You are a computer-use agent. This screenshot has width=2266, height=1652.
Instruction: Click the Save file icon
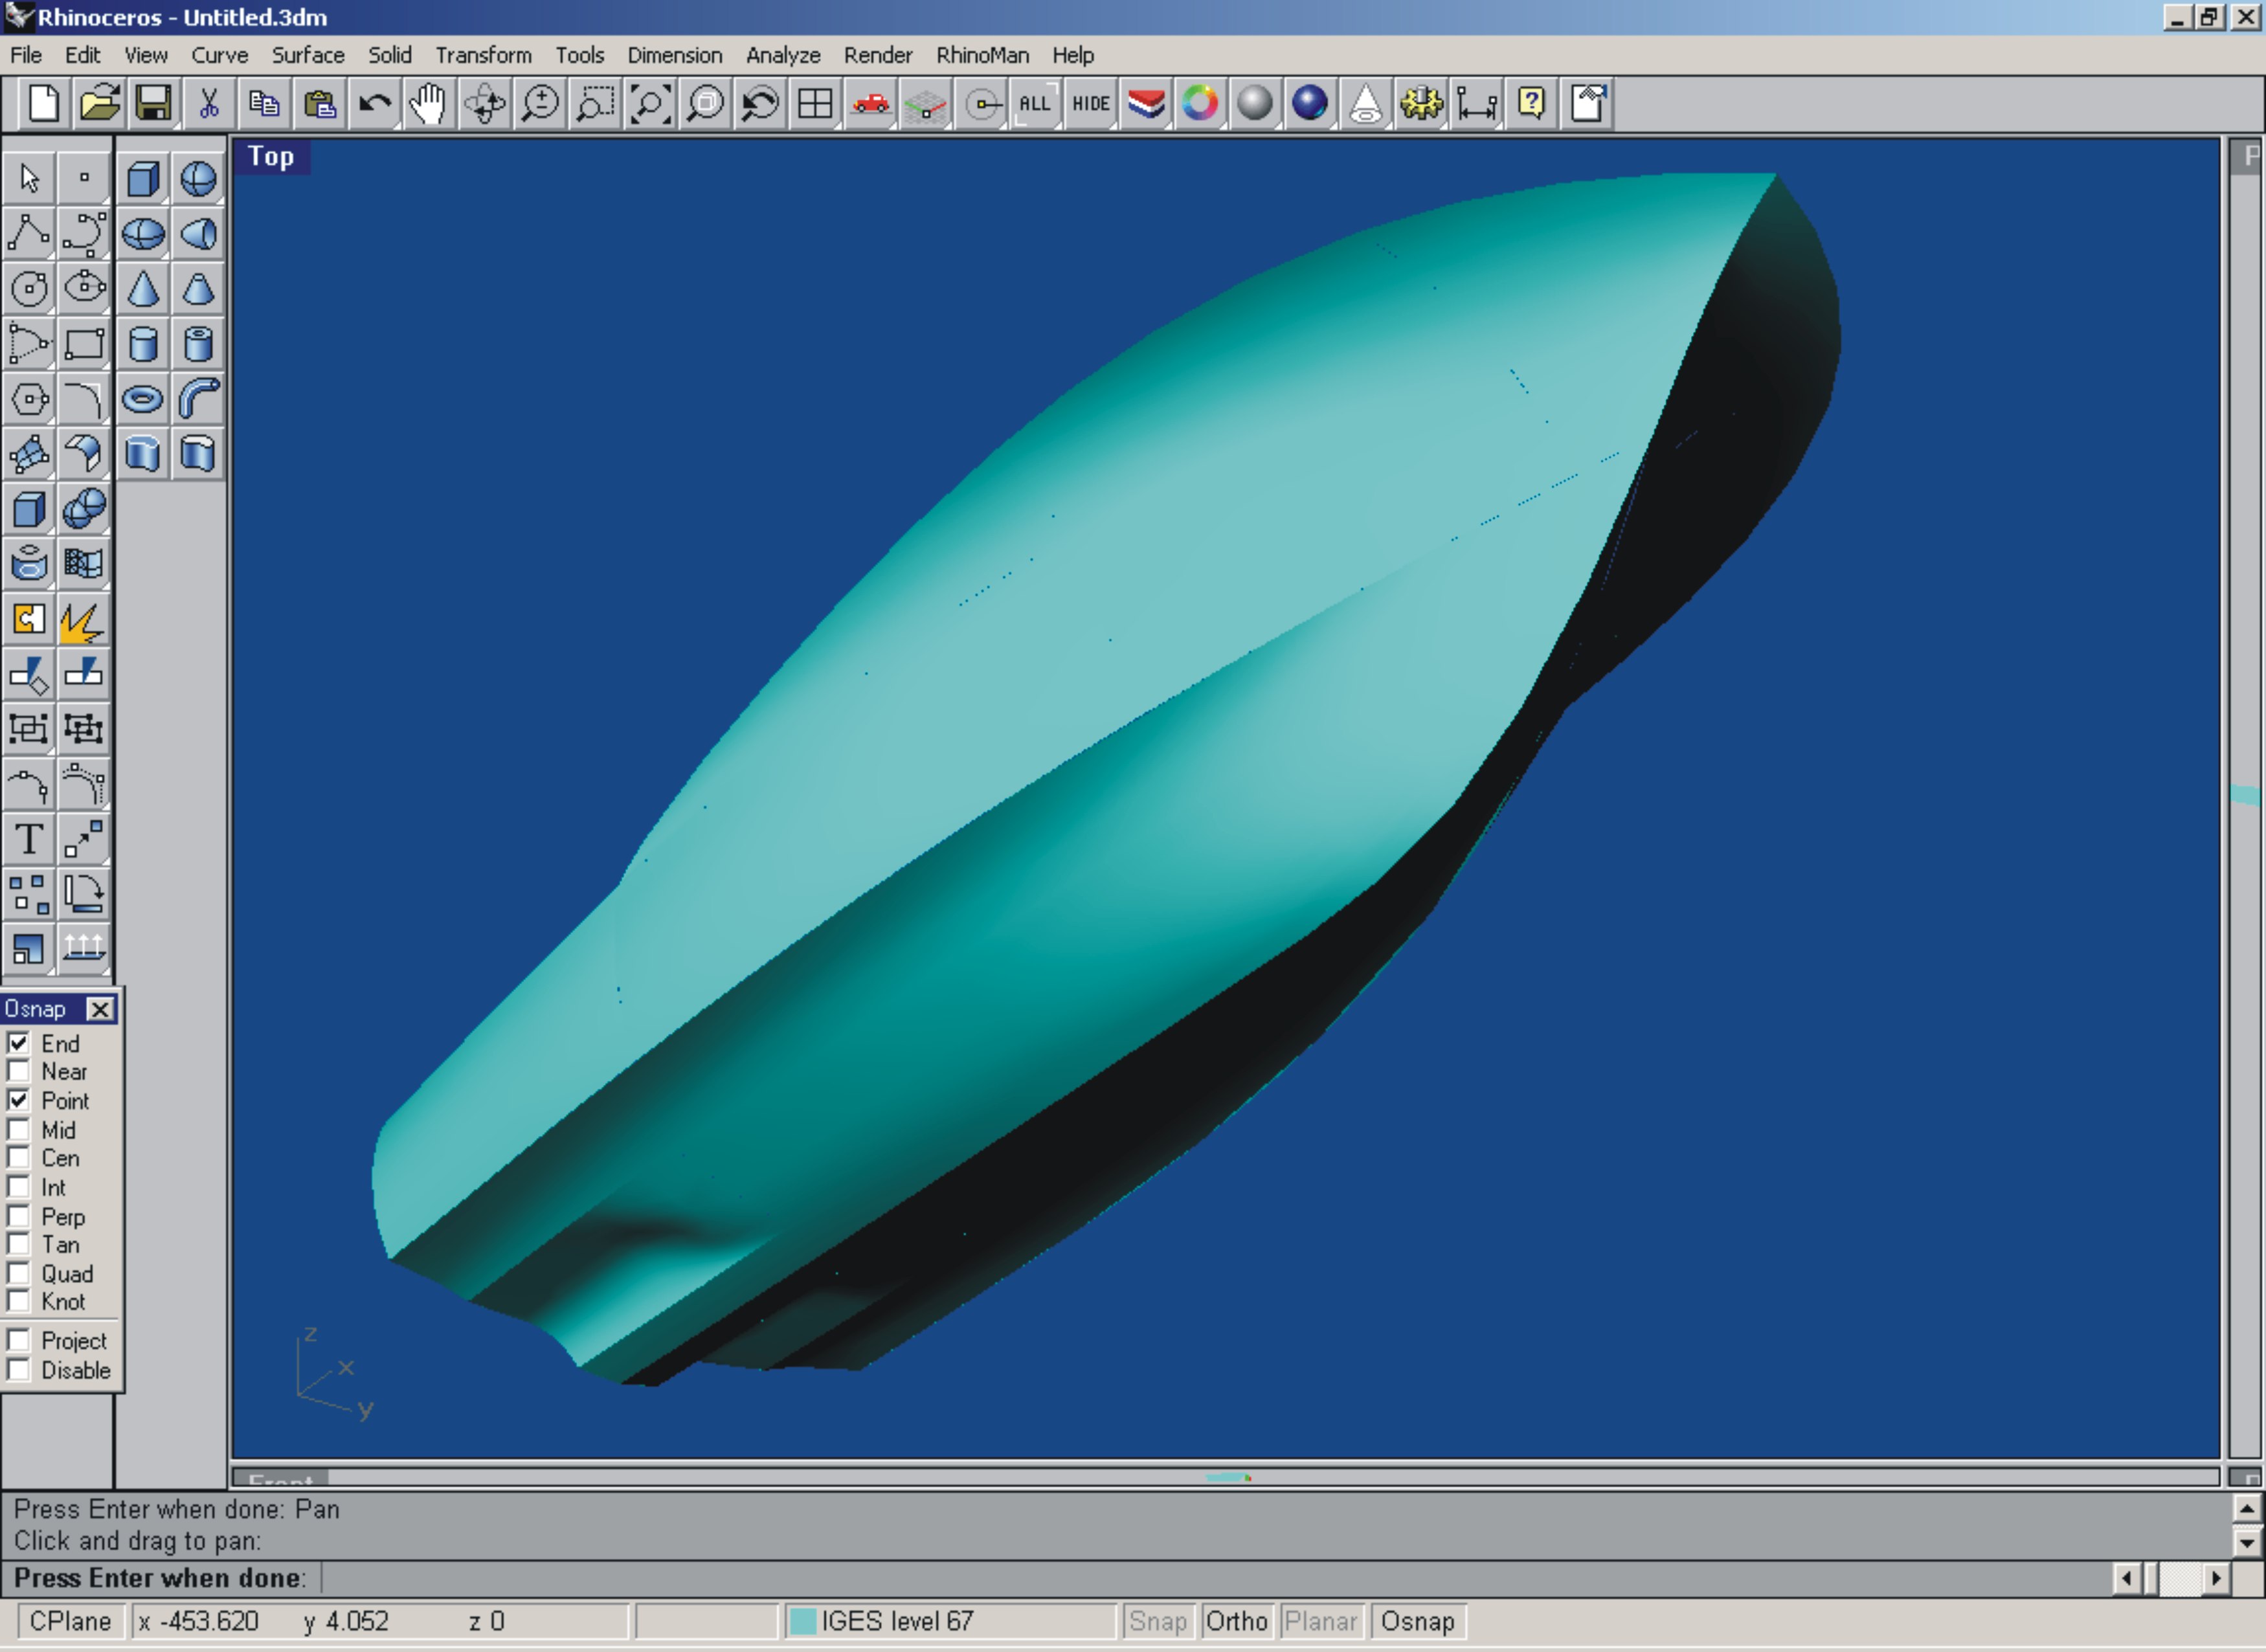153,104
